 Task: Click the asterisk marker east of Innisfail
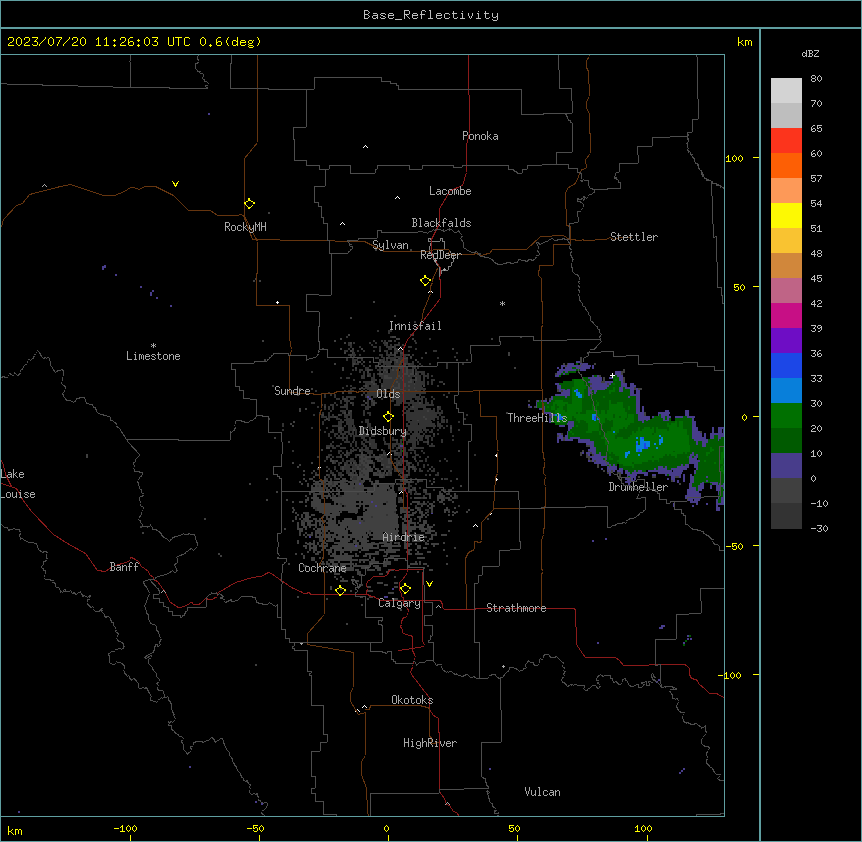(502, 304)
